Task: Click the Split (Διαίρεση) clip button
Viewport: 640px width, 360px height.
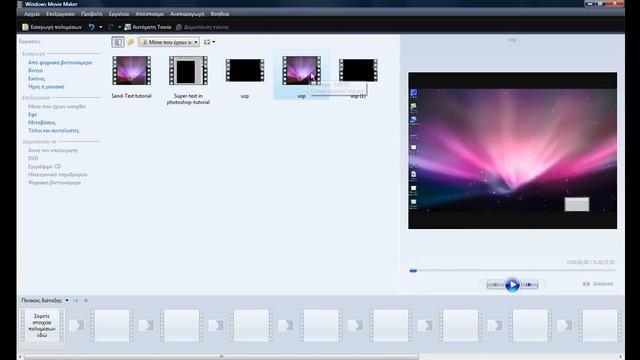Action: 598,284
